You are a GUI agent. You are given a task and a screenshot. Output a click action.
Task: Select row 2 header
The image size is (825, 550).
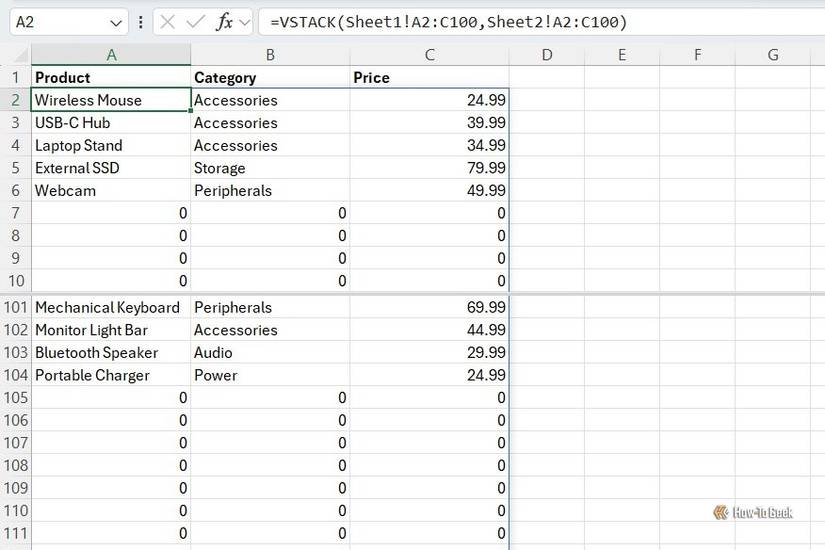tap(15, 100)
